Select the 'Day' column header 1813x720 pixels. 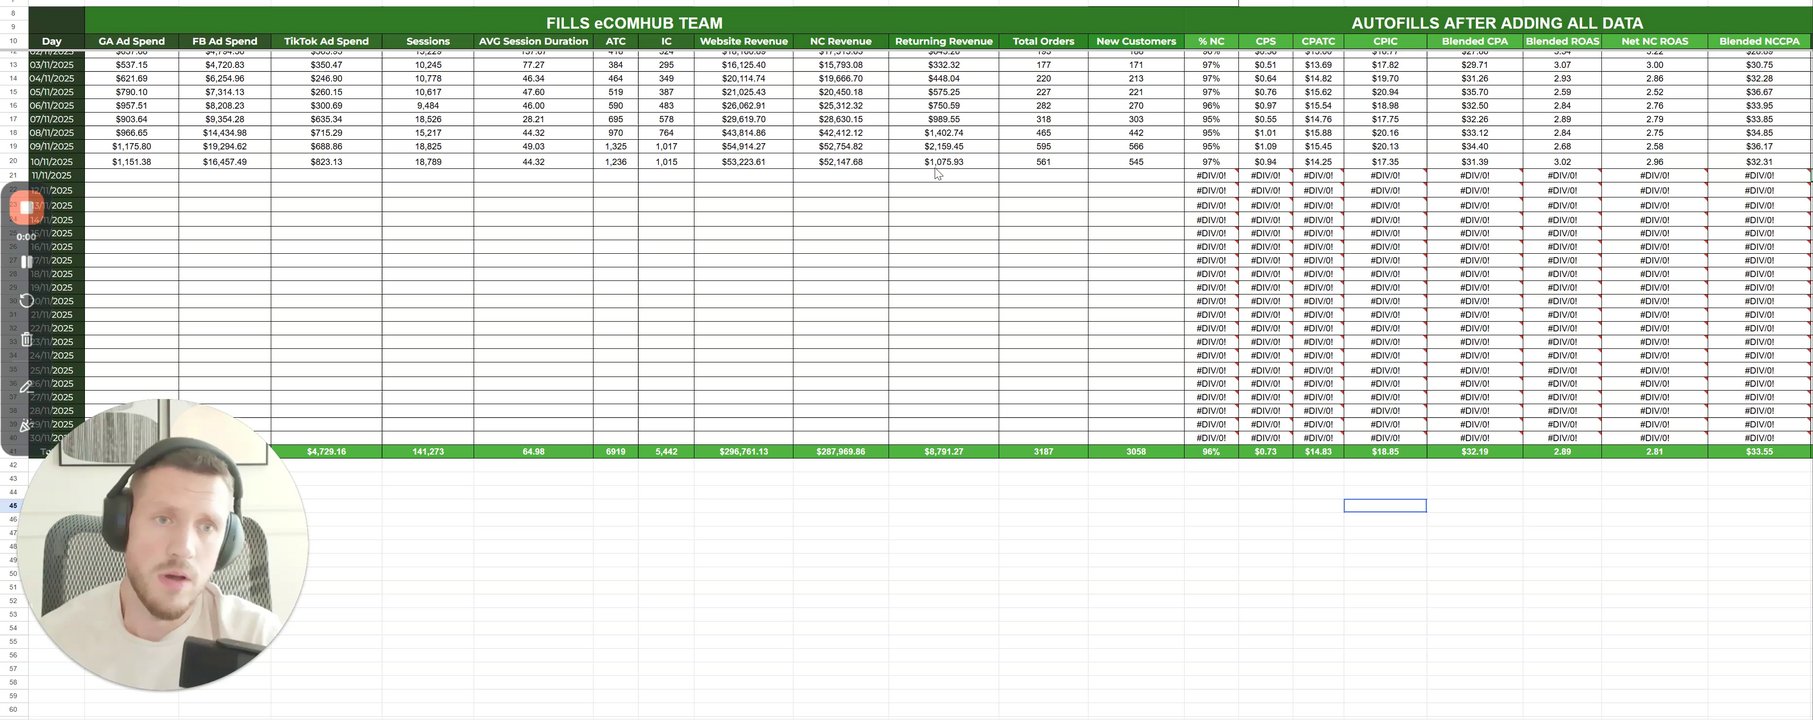click(x=52, y=41)
